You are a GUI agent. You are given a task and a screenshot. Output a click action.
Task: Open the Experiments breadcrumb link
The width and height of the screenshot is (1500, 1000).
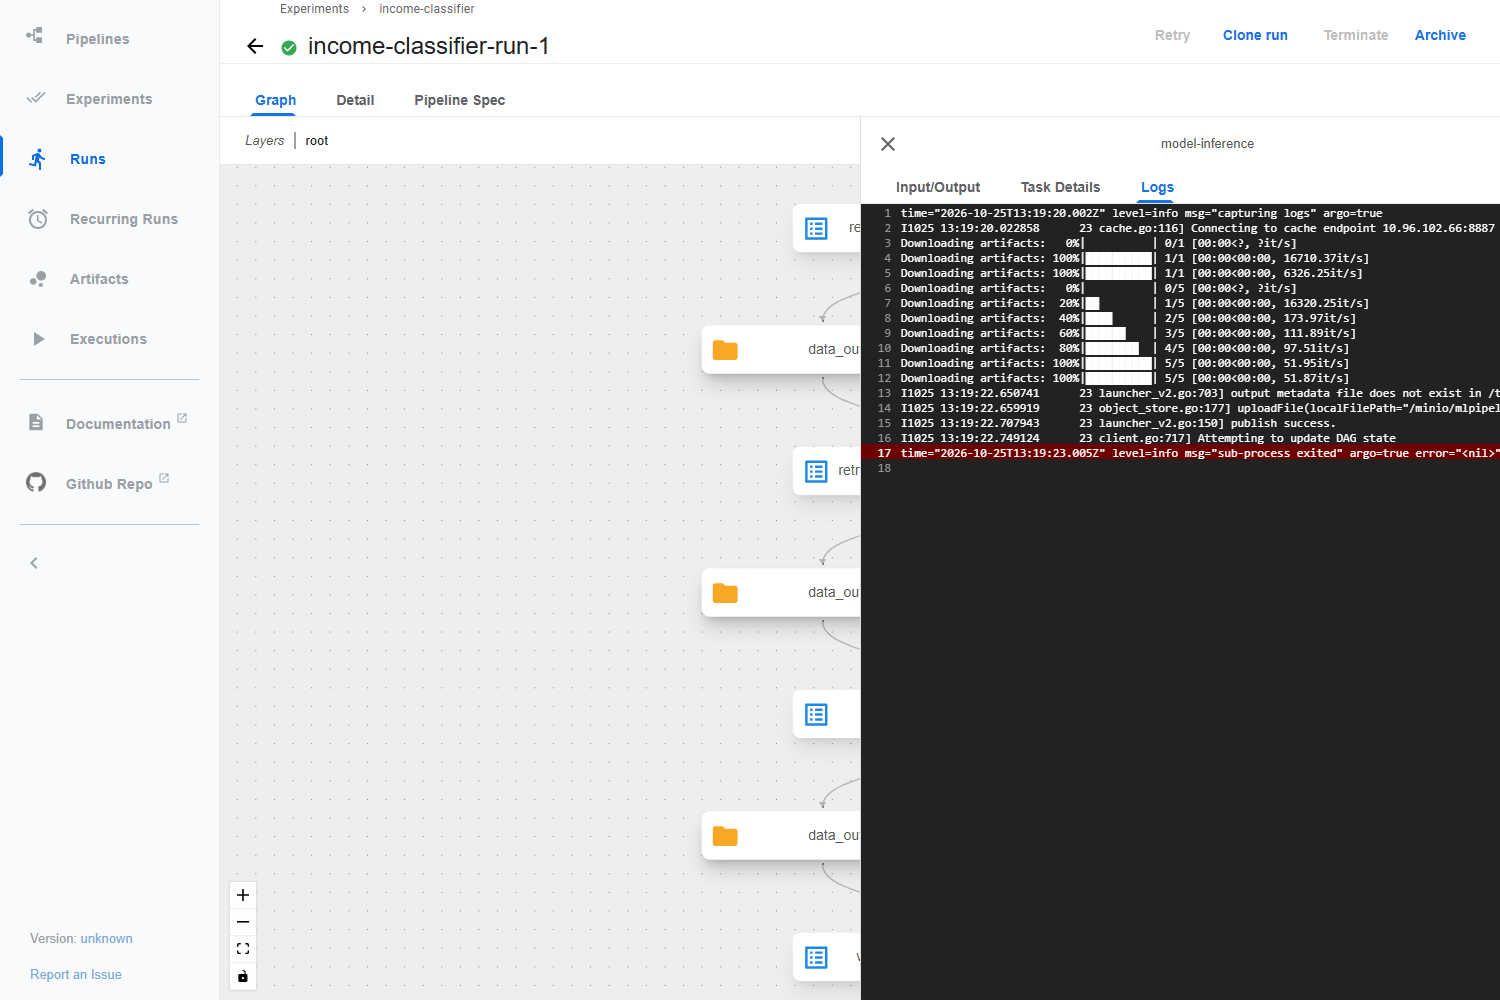coord(314,9)
